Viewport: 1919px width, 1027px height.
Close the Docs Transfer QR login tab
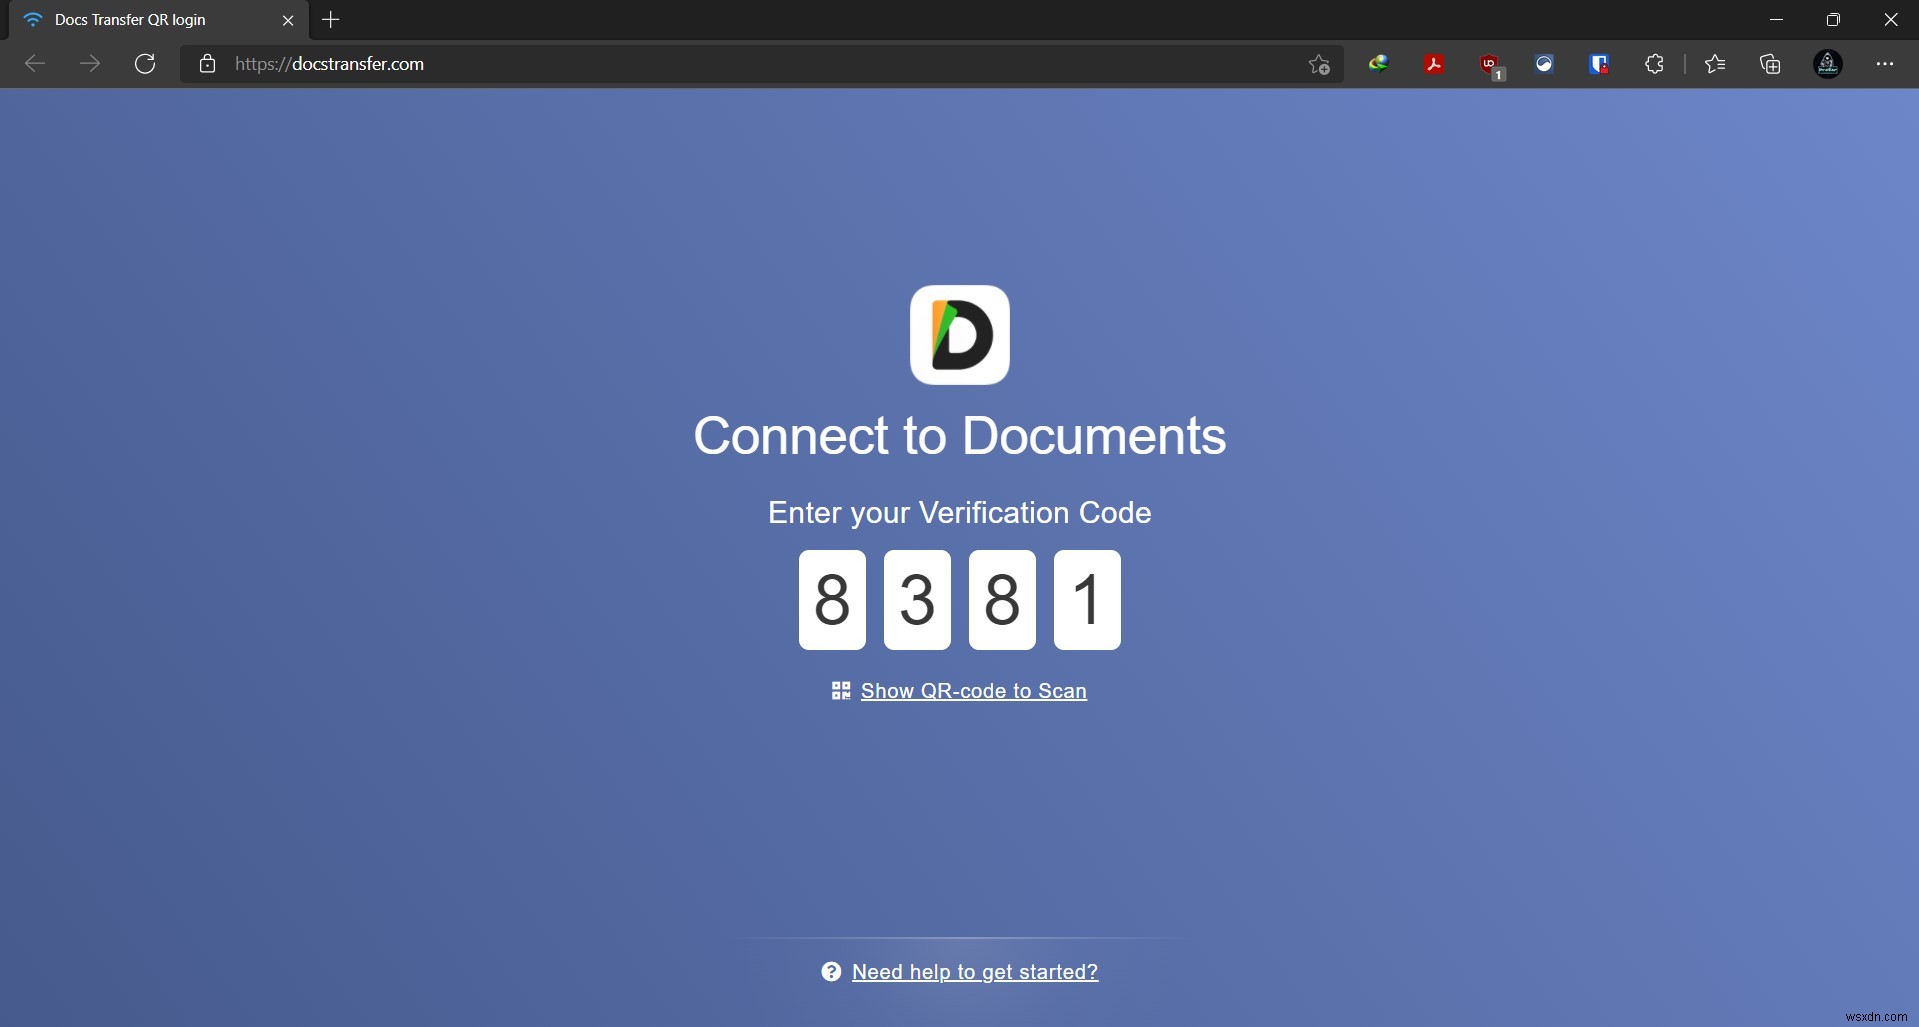[289, 20]
